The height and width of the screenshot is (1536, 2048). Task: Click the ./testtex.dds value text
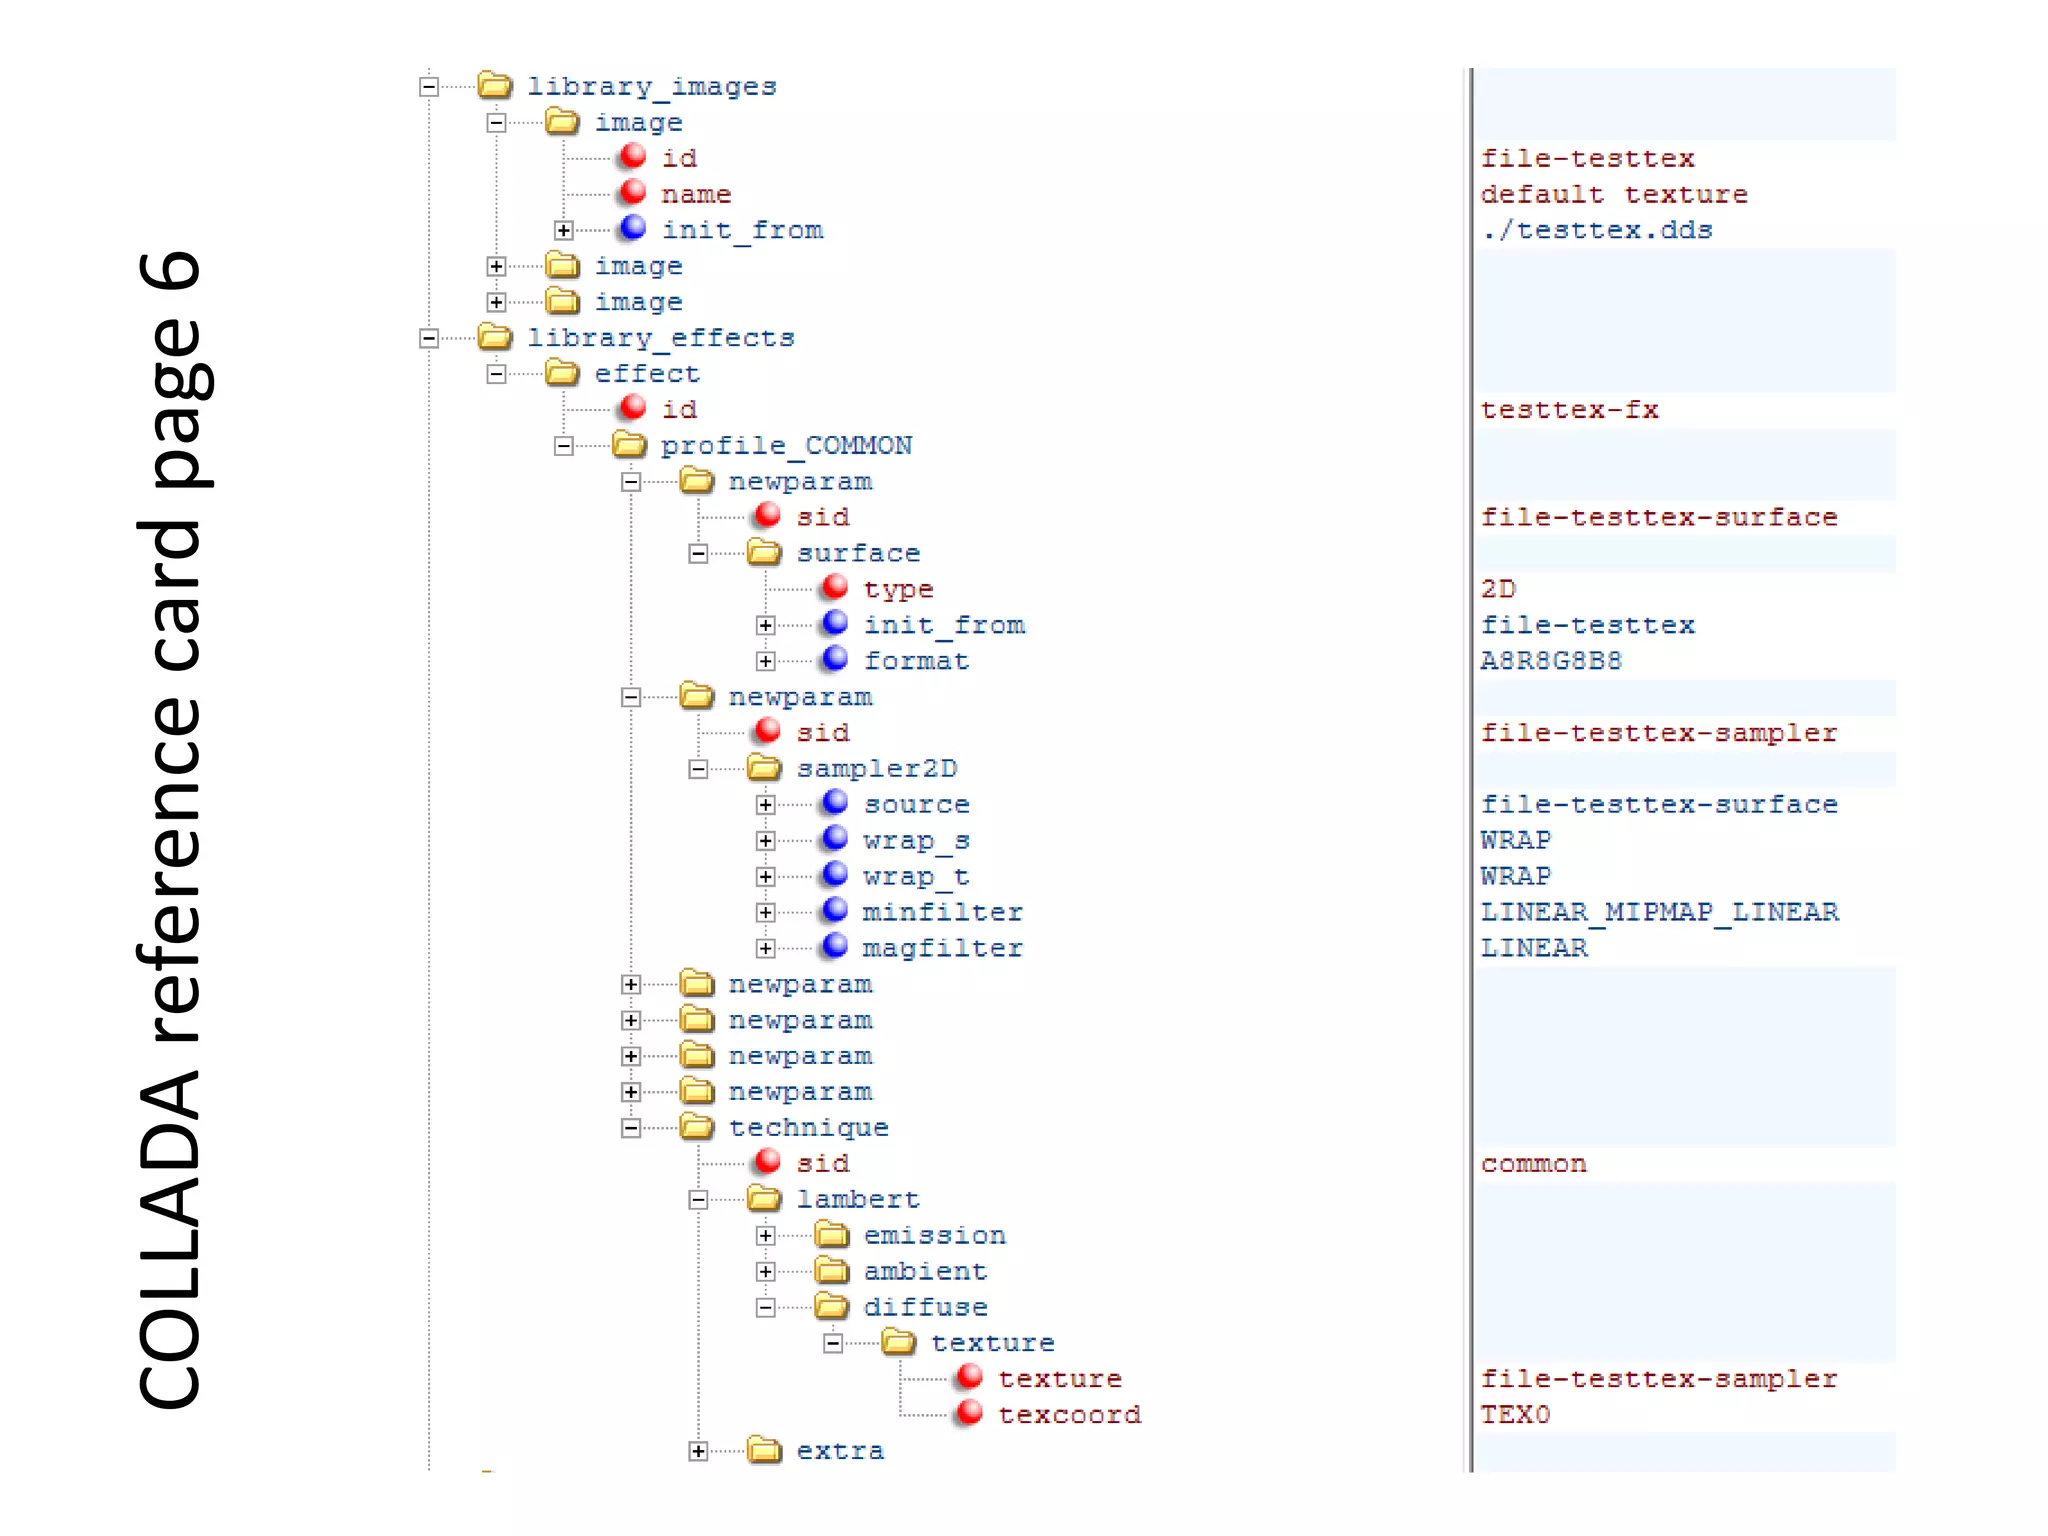tap(1596, 230)
